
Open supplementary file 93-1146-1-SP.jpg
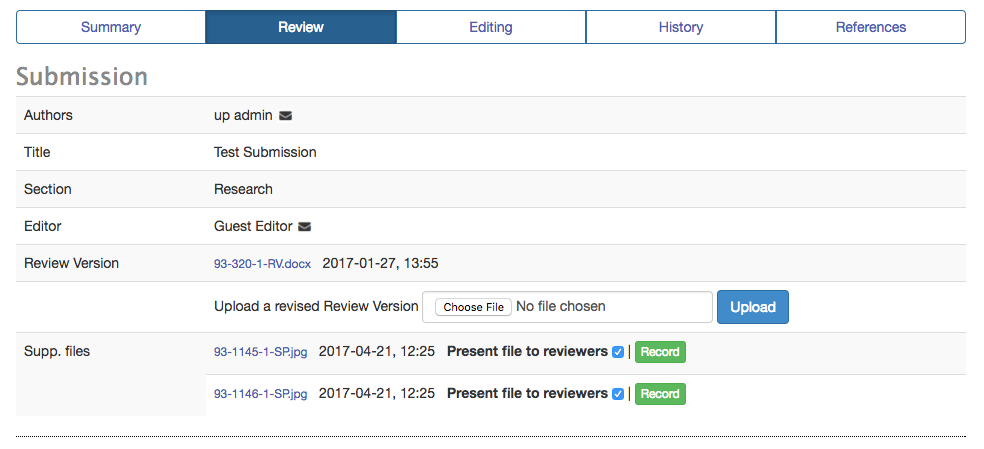[x=260, y=394]
